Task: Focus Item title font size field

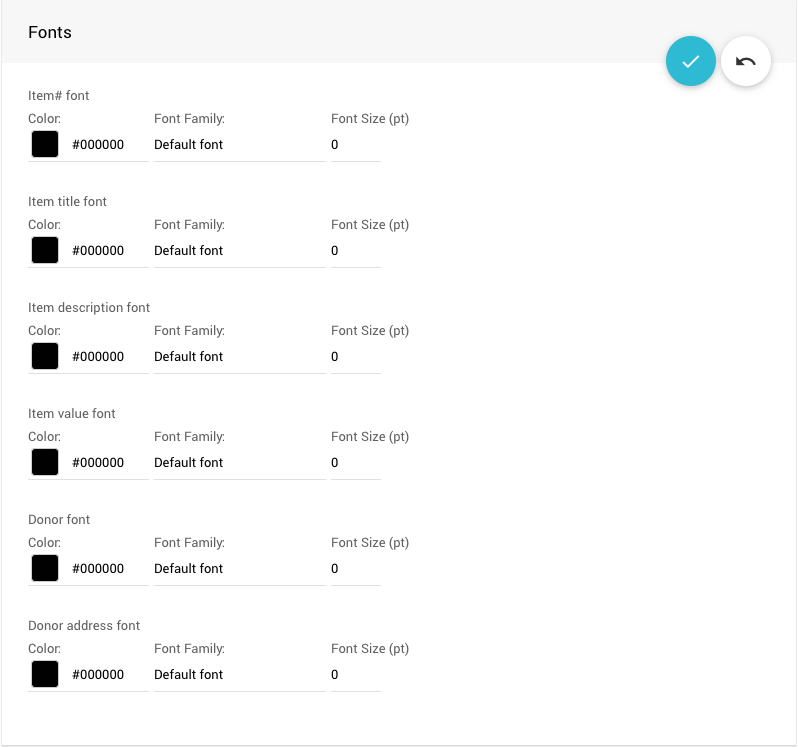Action: 355,251
